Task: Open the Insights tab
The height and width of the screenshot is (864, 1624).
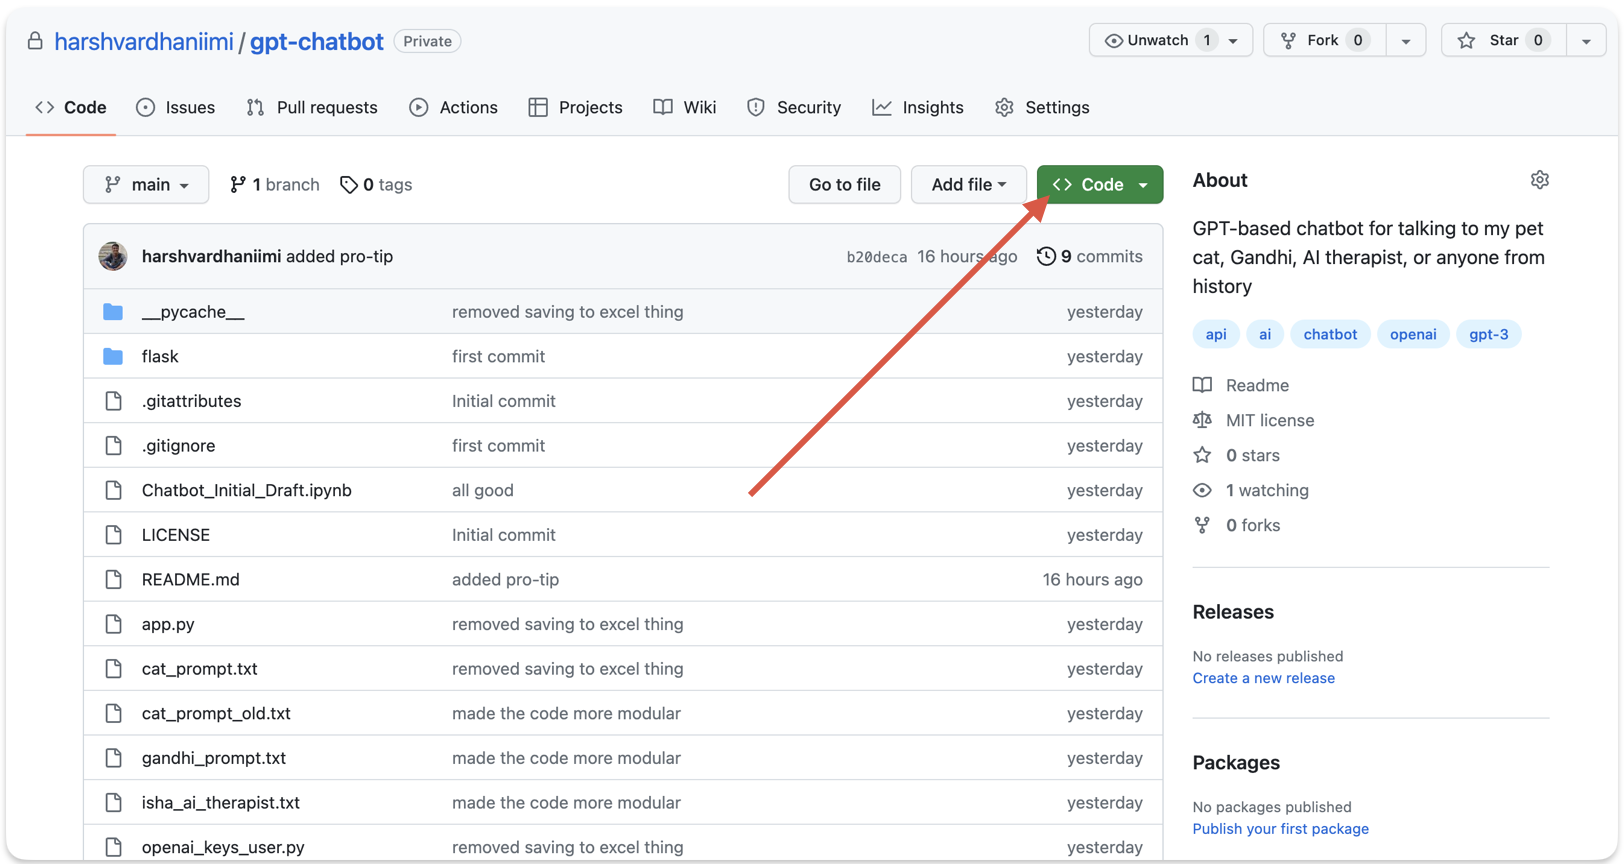Action: click(918, 108)
